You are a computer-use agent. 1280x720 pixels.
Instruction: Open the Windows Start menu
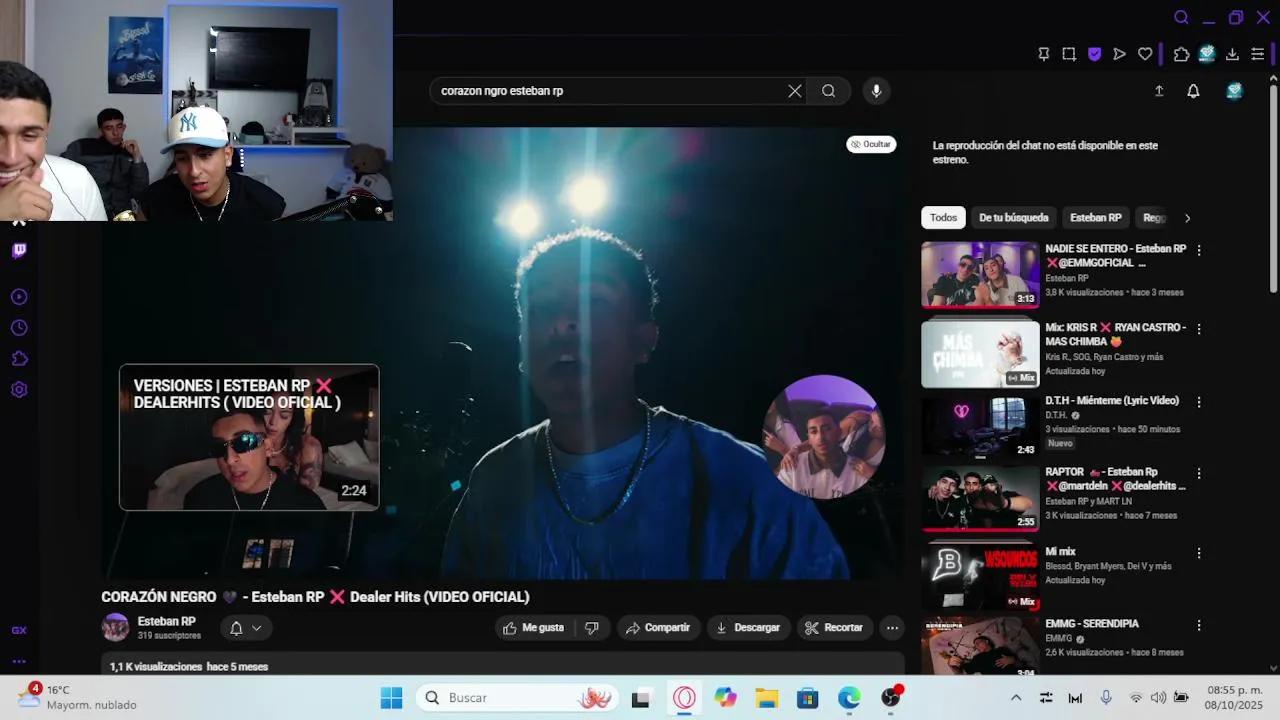click(391, 698)
